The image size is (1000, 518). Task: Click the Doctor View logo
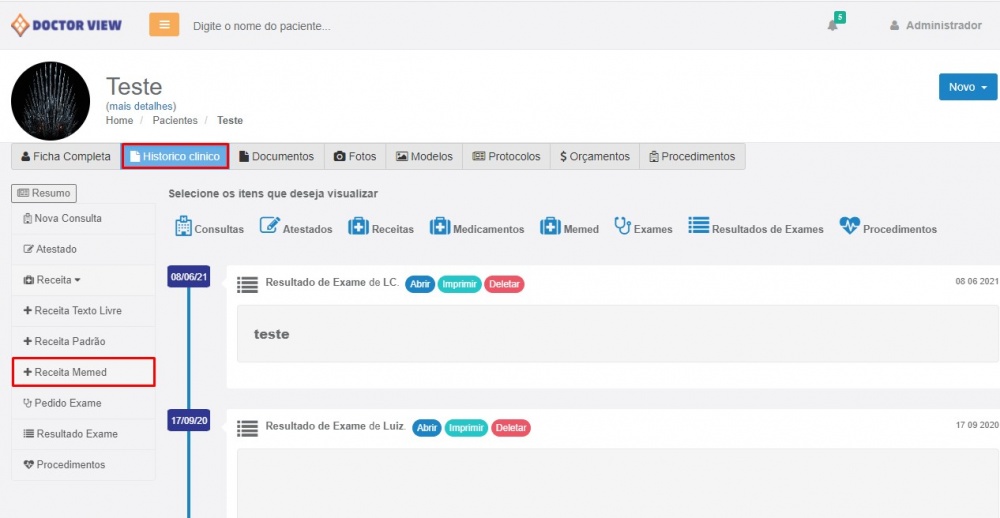click(66, 25)
